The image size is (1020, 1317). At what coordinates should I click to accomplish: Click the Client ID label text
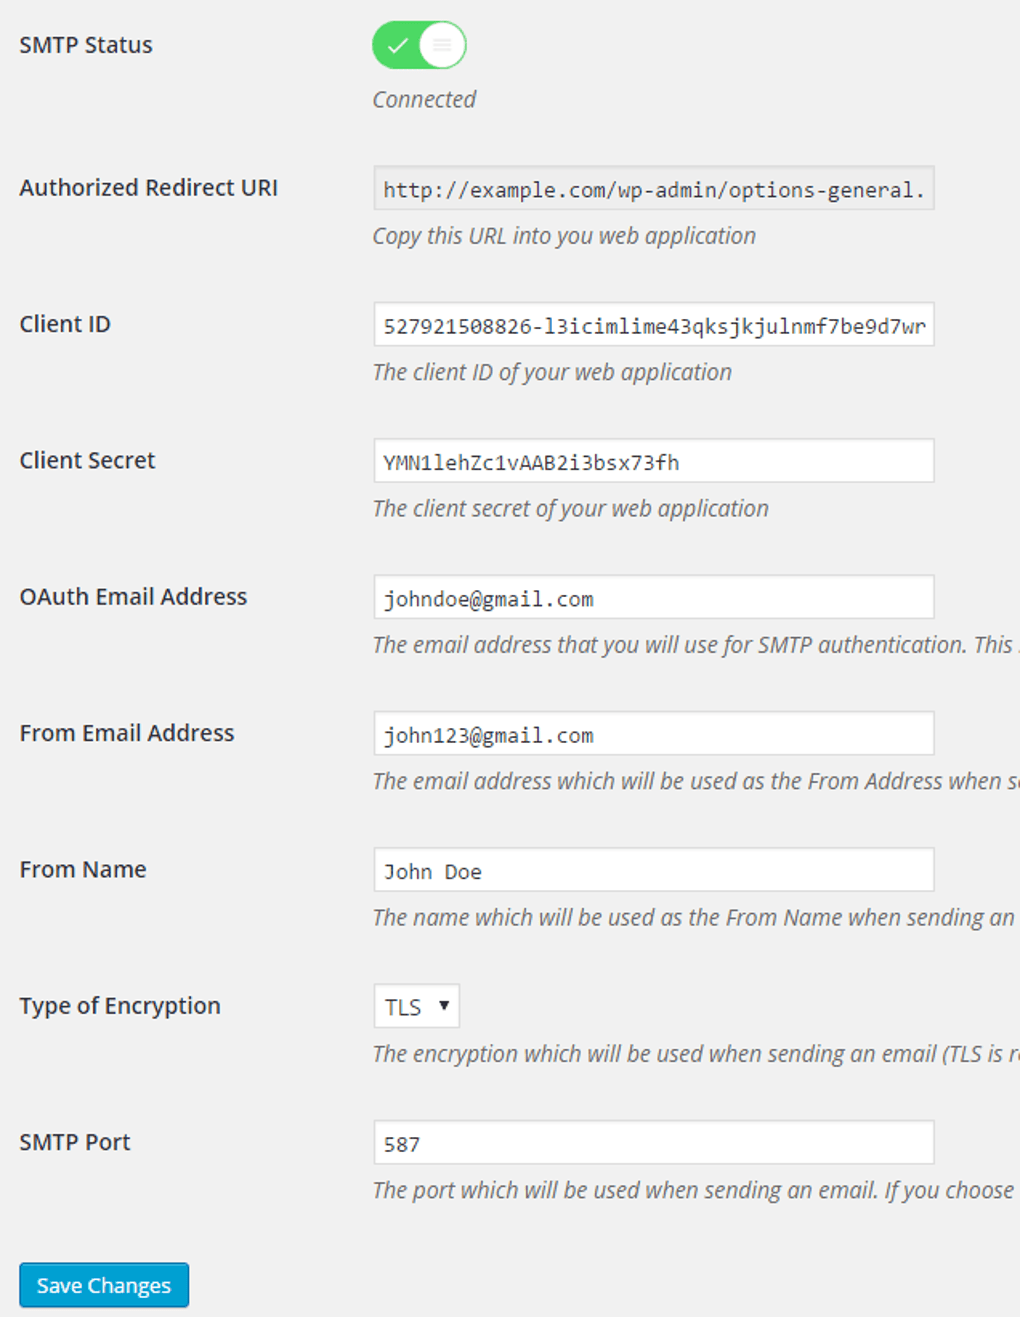pyautogui.click(x=65, y=324)
